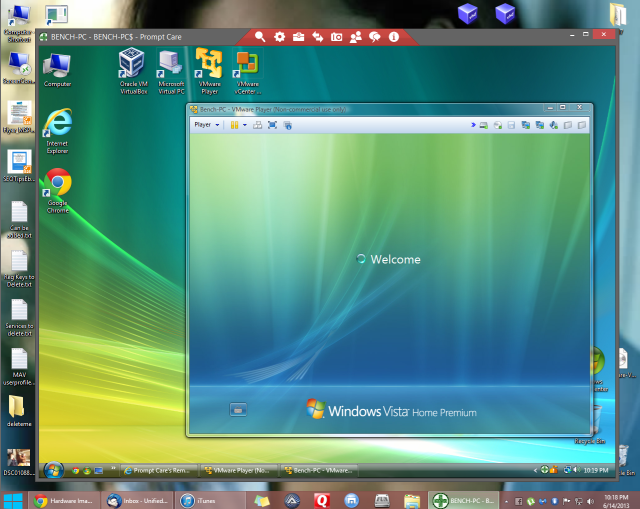Open Oracle VM VirtualBox shortcut
Viewport: 640px width, 509px height.
[x=133, y=71]
